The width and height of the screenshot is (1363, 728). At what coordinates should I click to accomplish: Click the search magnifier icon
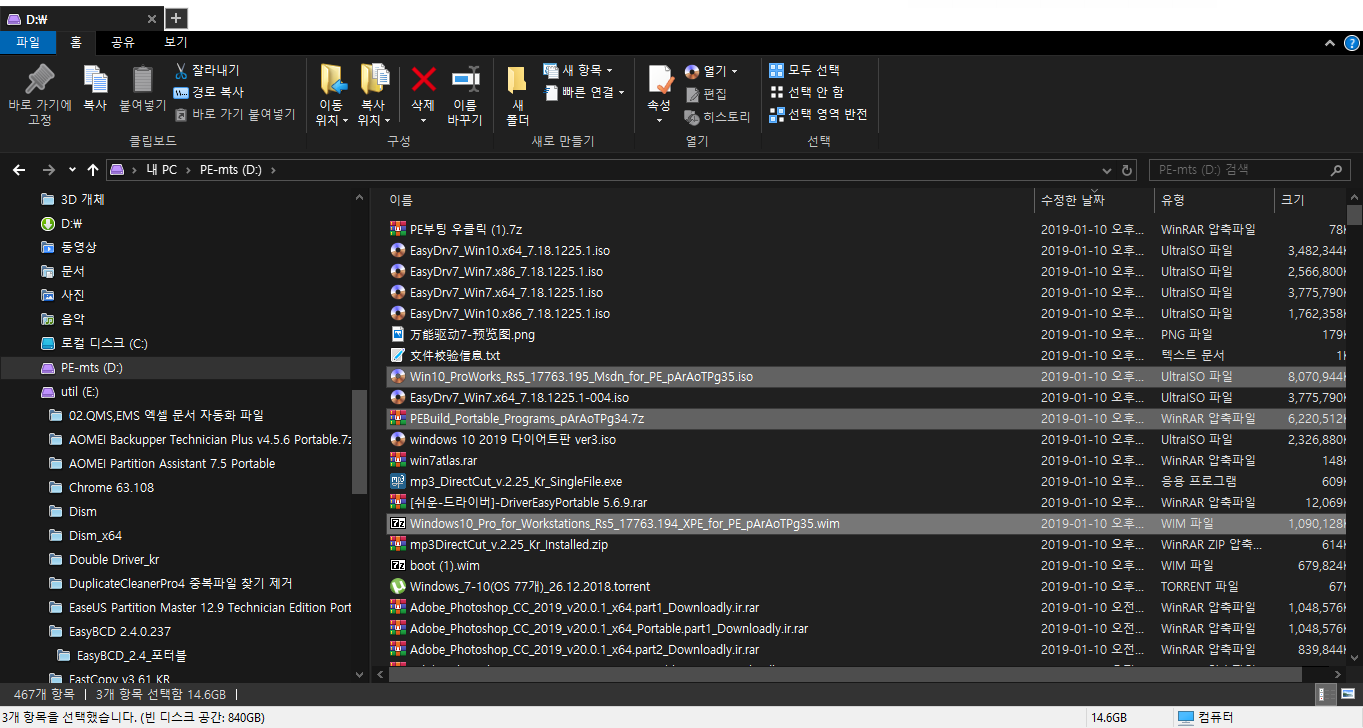tap(1336, 170)
